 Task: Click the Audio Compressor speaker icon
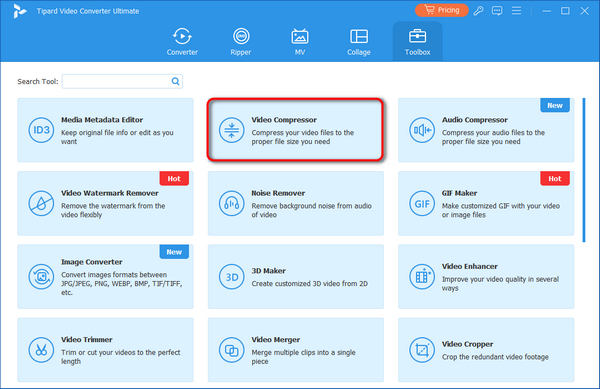tap(422, 130)
